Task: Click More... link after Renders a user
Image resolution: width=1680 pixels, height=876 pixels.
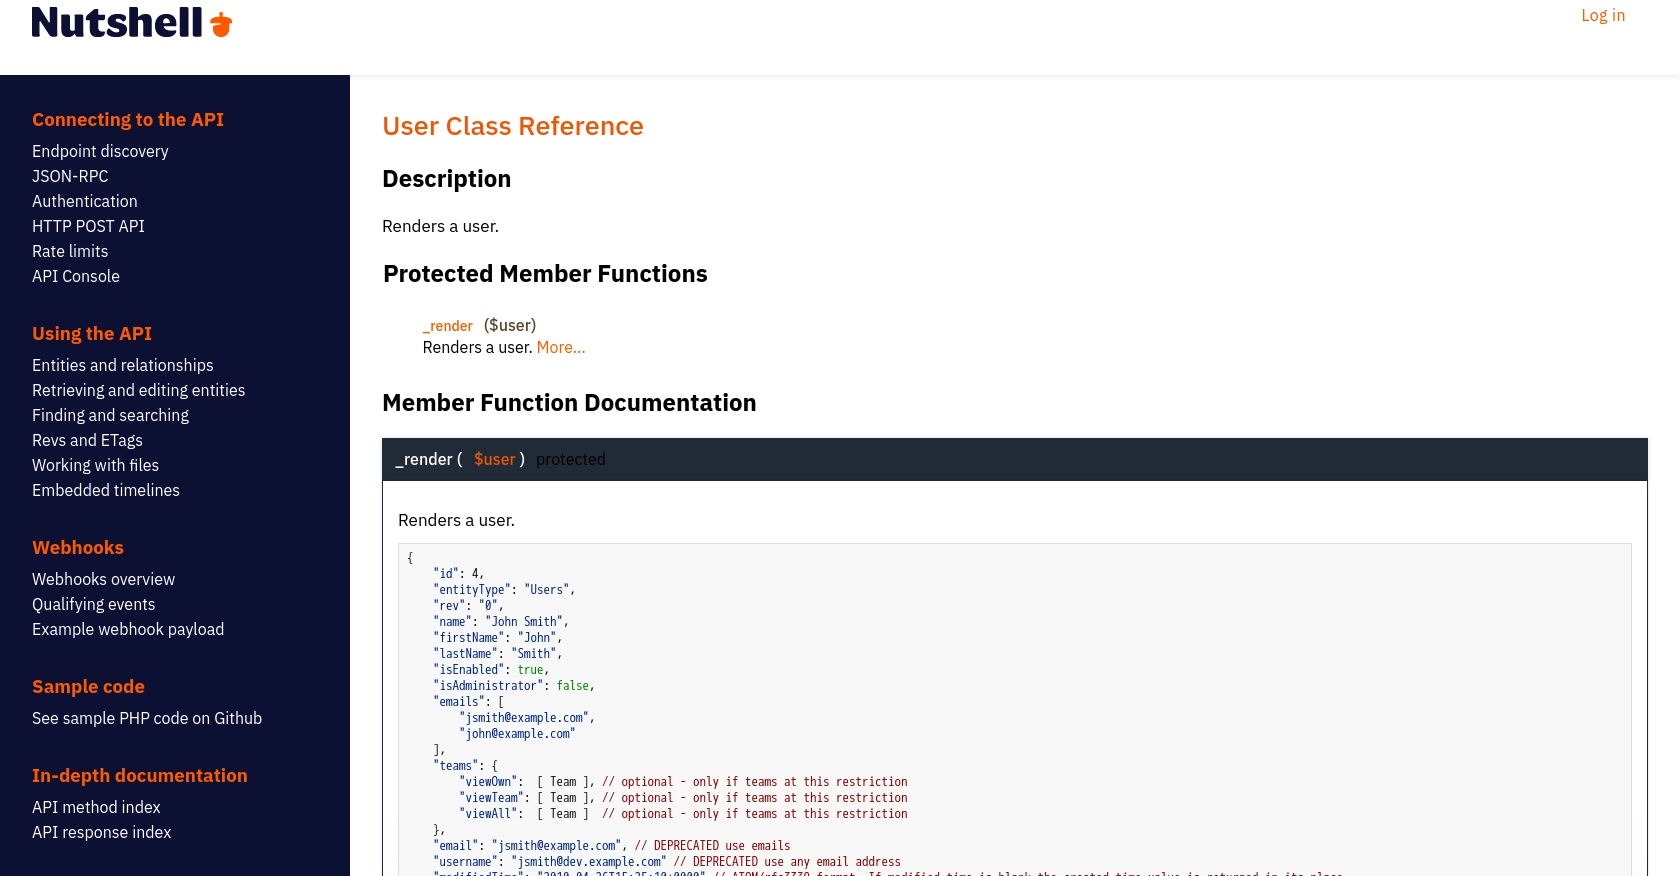Action: click(x=561, y=347)
